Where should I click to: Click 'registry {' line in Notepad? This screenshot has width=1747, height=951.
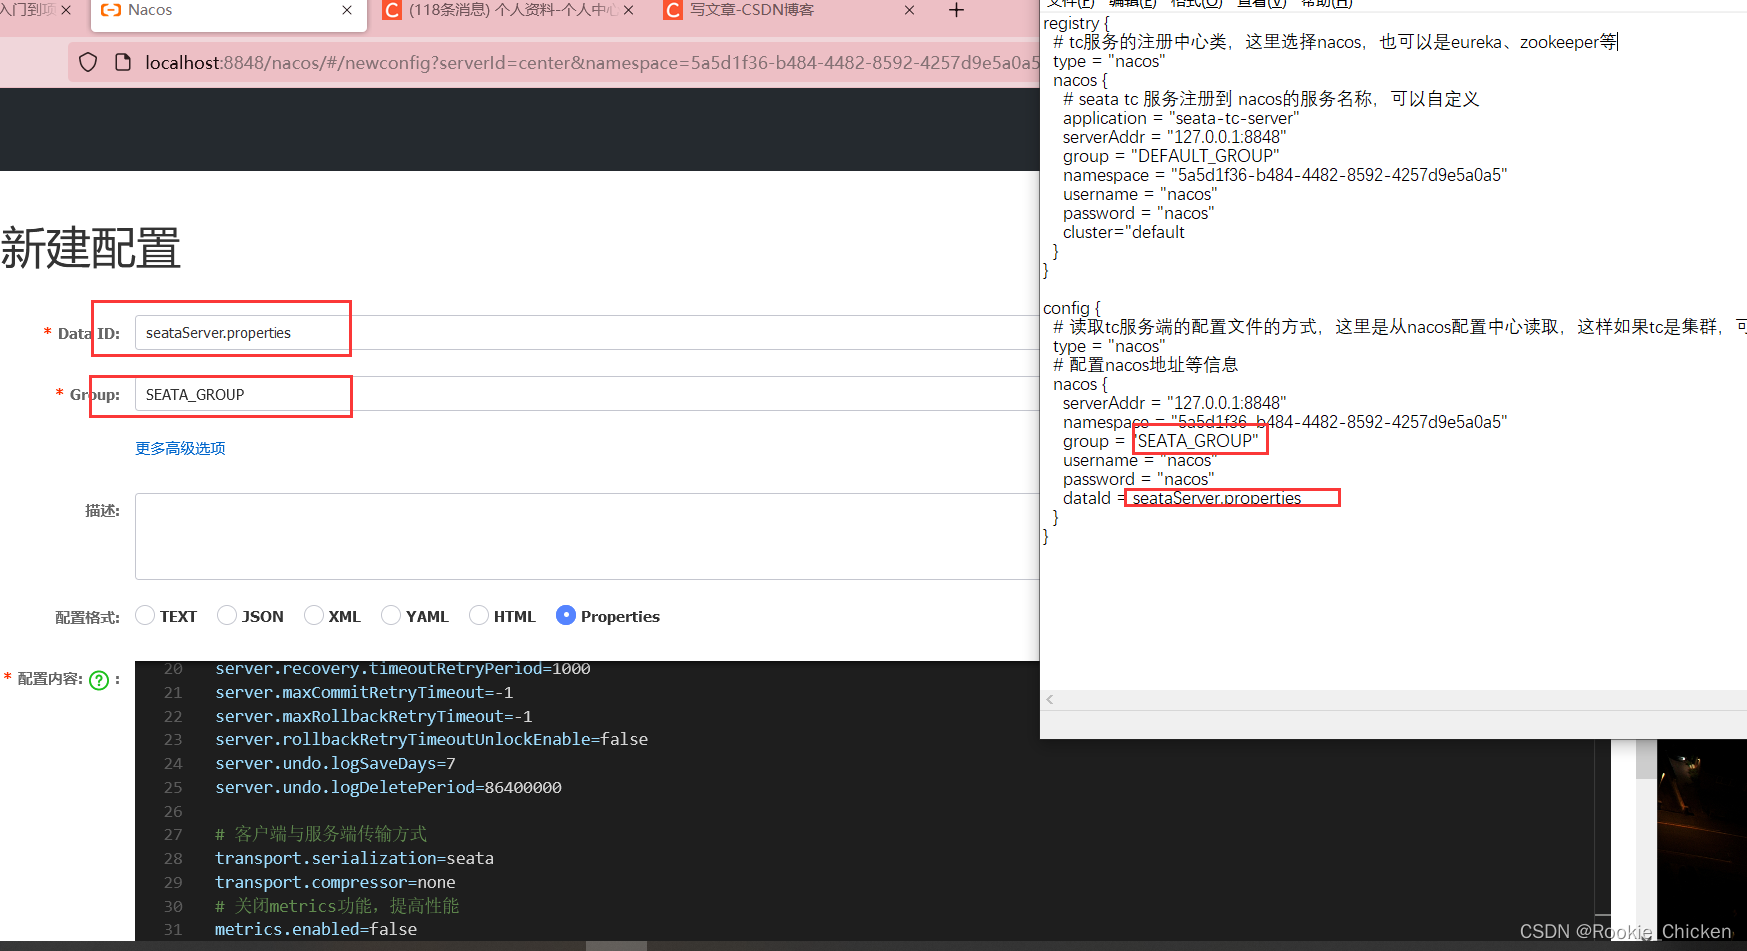1076,23
